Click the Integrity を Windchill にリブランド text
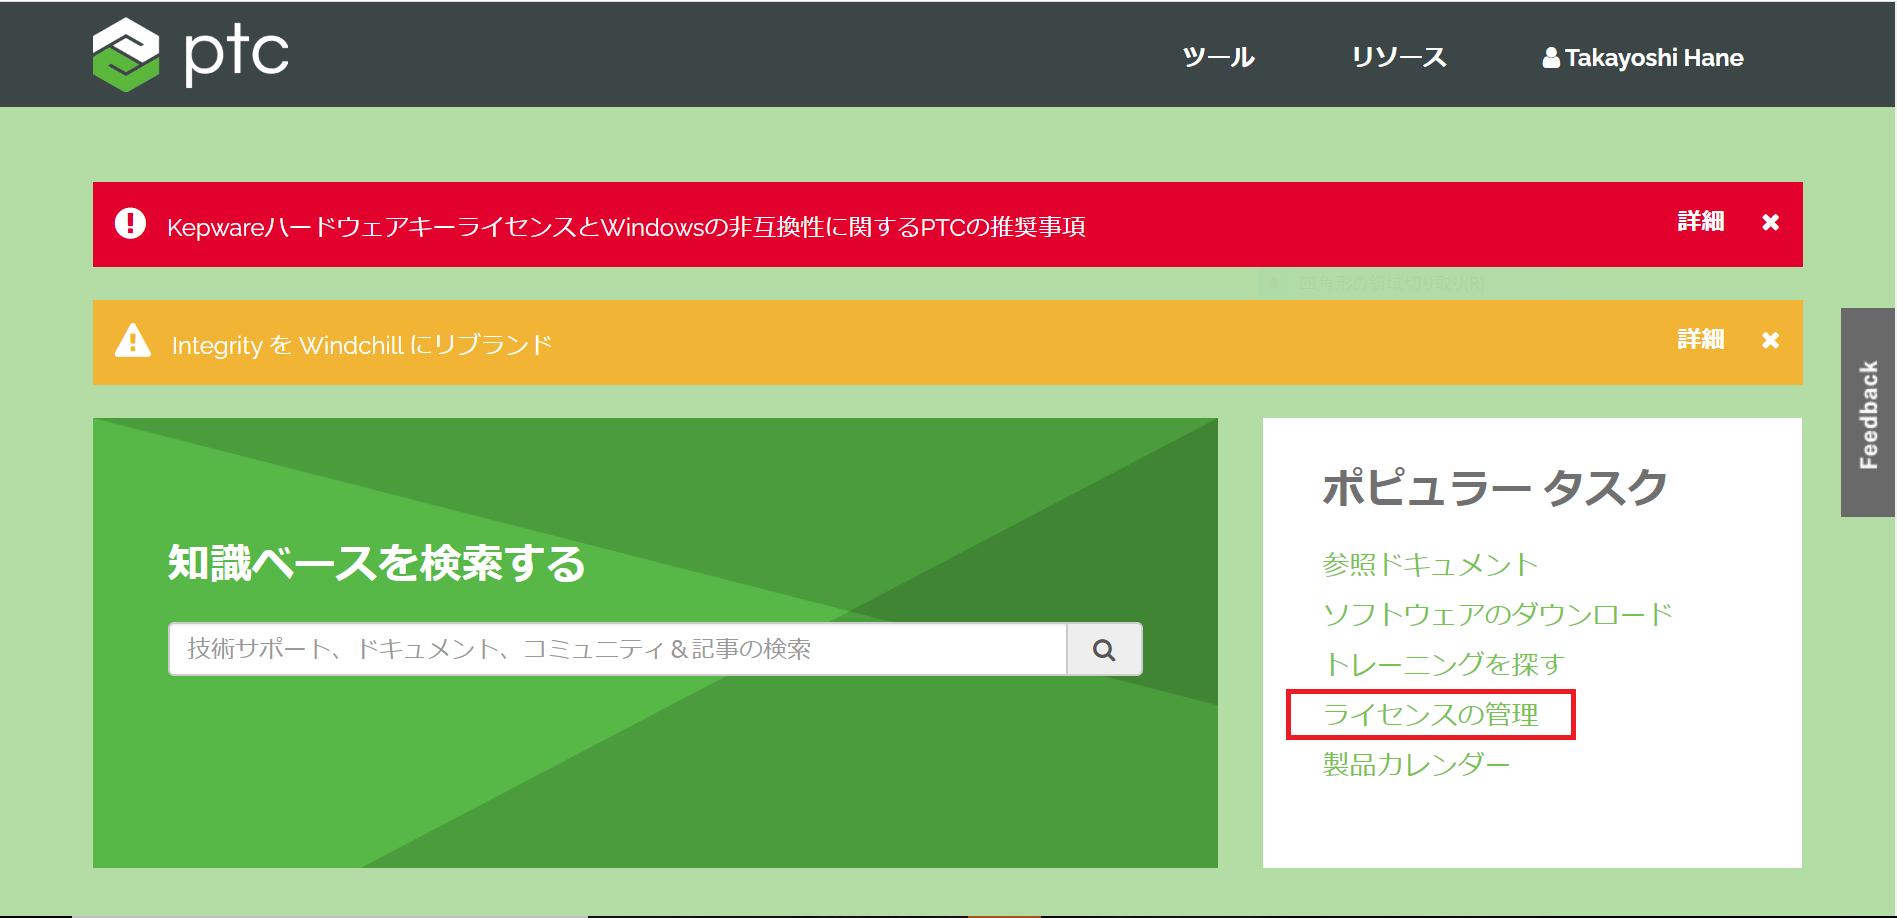 pos(362,345)
